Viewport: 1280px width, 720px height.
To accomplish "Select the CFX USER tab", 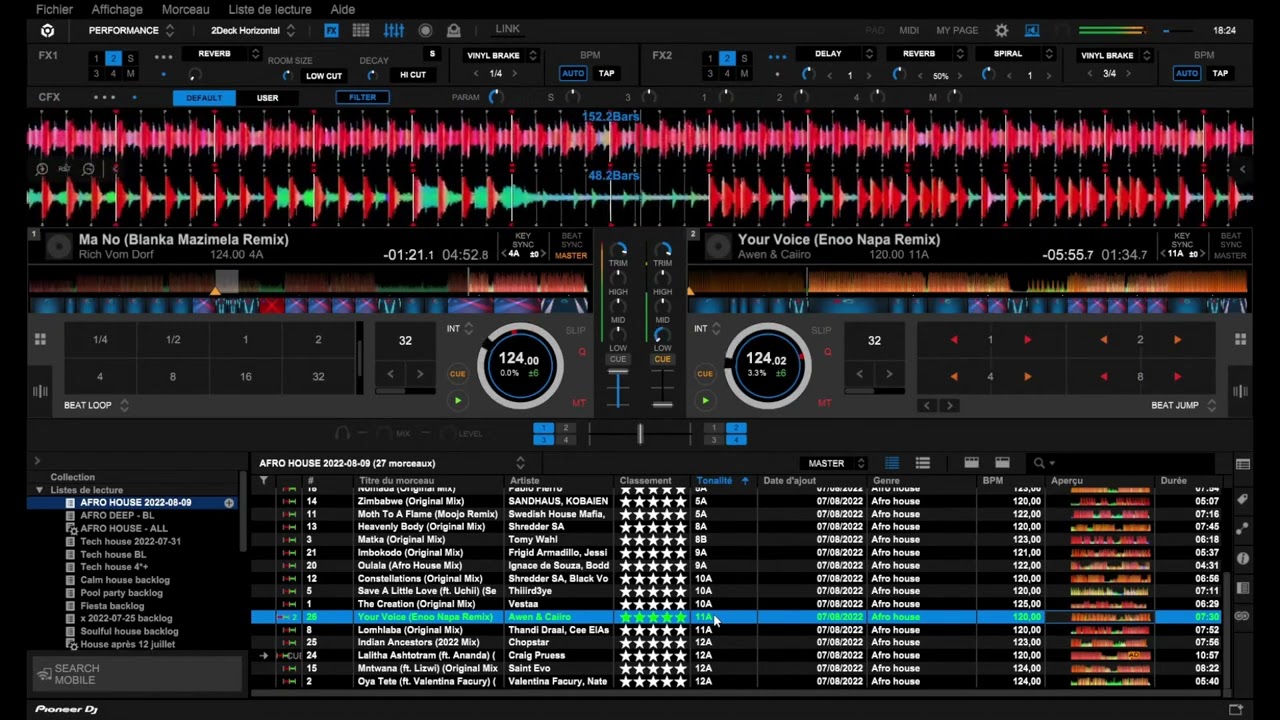I will pos(267,98).
